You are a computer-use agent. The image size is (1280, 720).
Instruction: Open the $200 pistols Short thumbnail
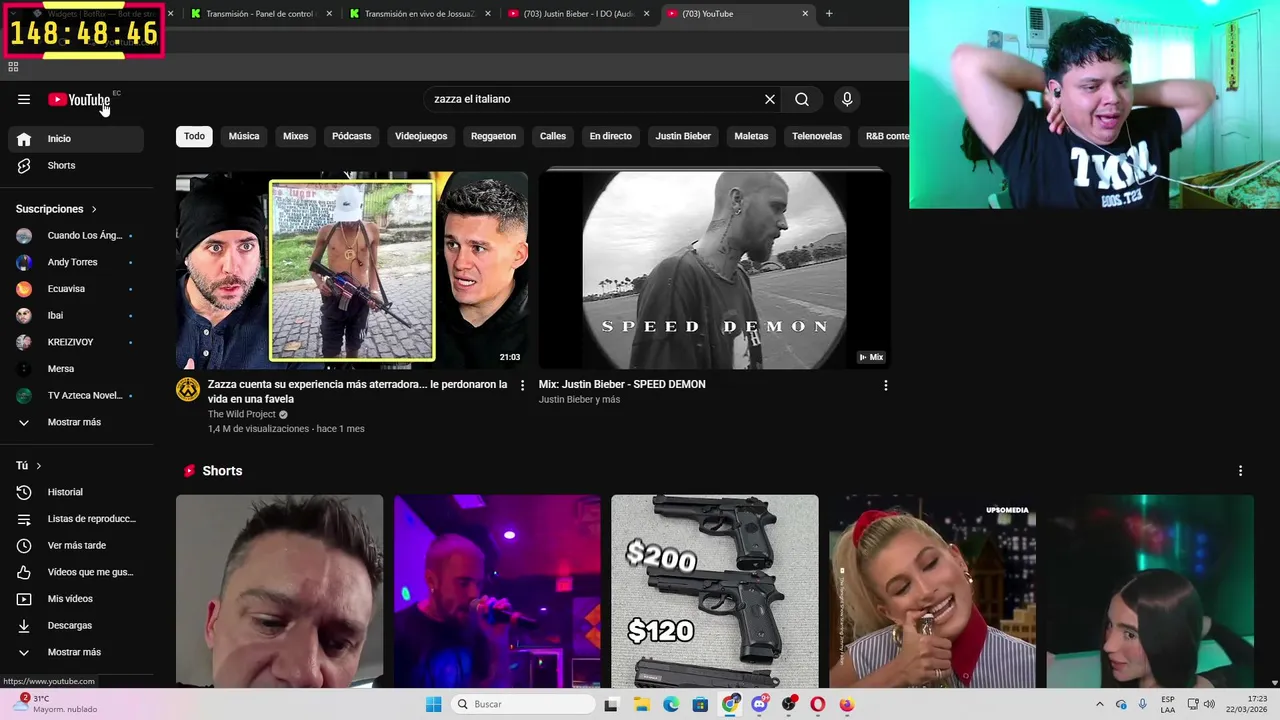714,591
